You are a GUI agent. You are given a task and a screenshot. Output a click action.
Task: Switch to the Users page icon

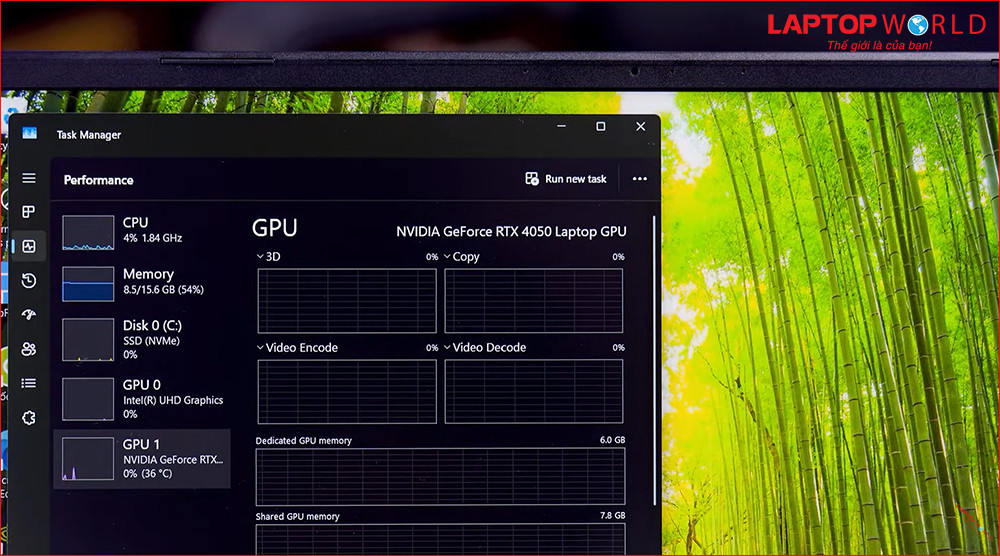click(x=29, y=349)
